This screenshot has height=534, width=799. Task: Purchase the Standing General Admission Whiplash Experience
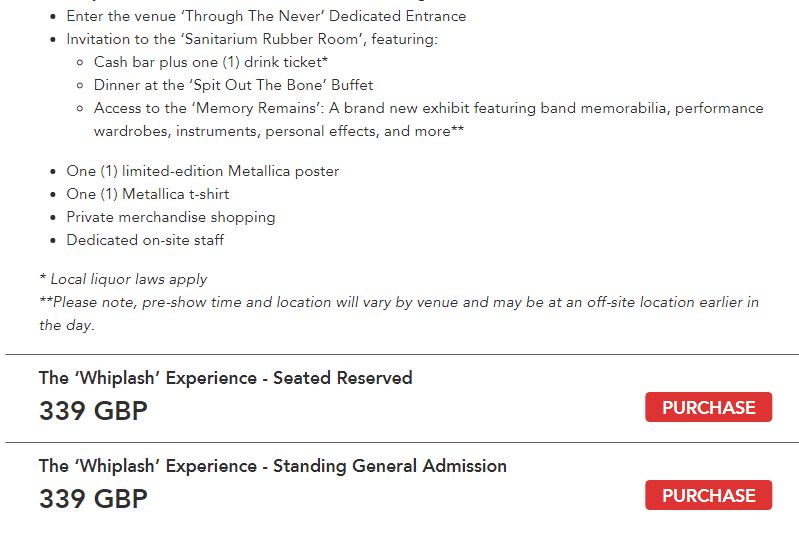coord(708,495)
